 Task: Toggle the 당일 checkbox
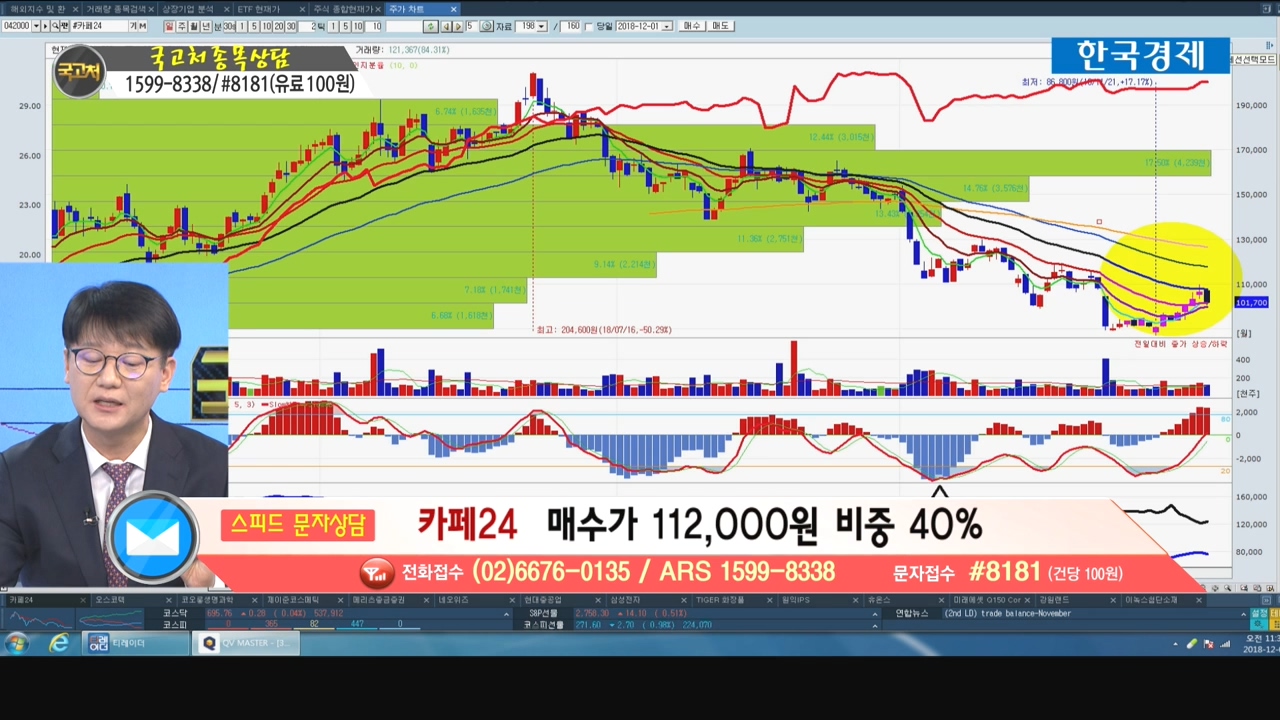[588, 26]
